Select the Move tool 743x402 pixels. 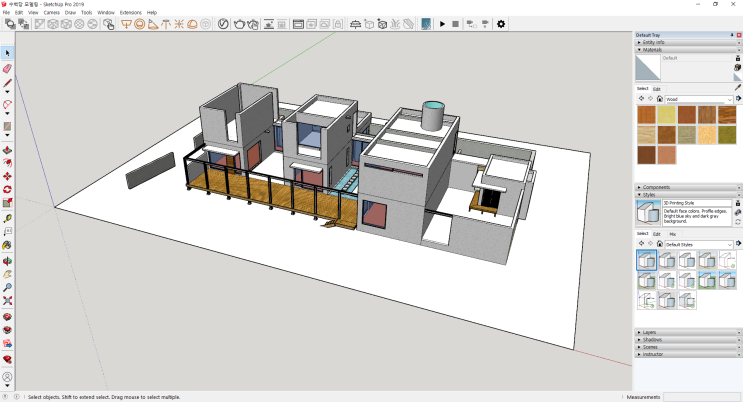coord(7,176)
